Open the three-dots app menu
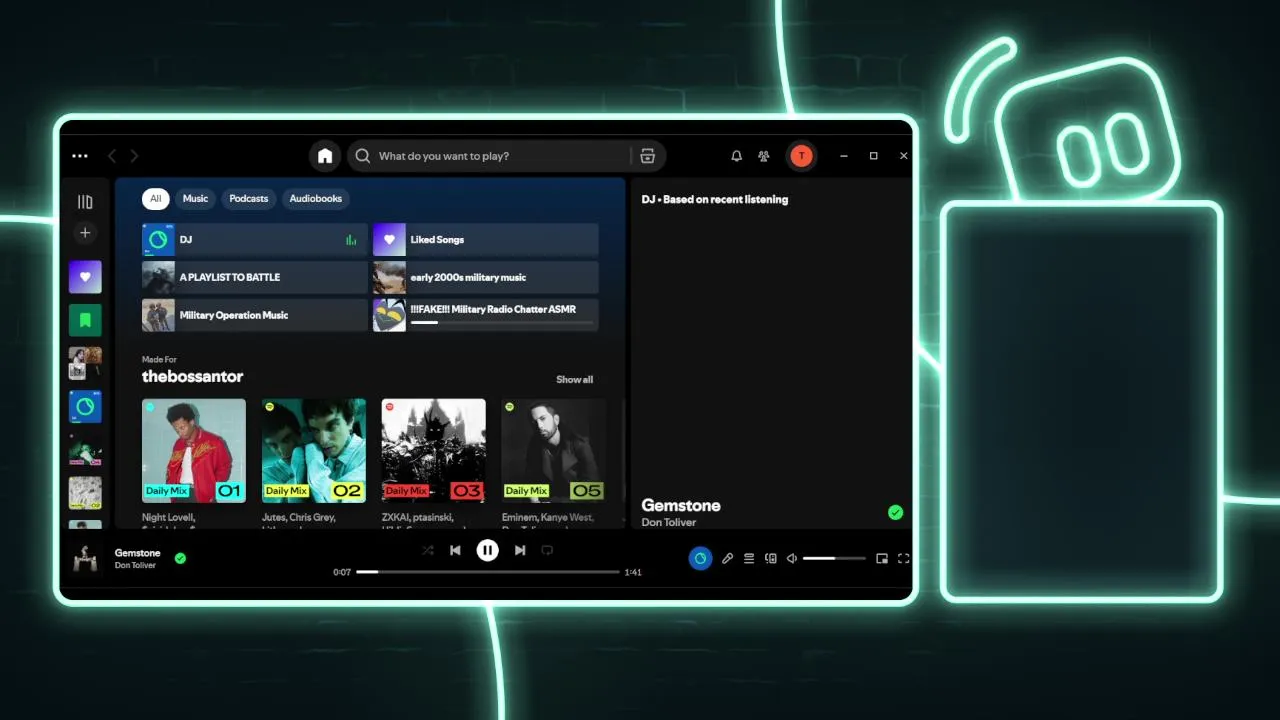The height and width of the screenshot is (720, 1280). coord(80,156)
